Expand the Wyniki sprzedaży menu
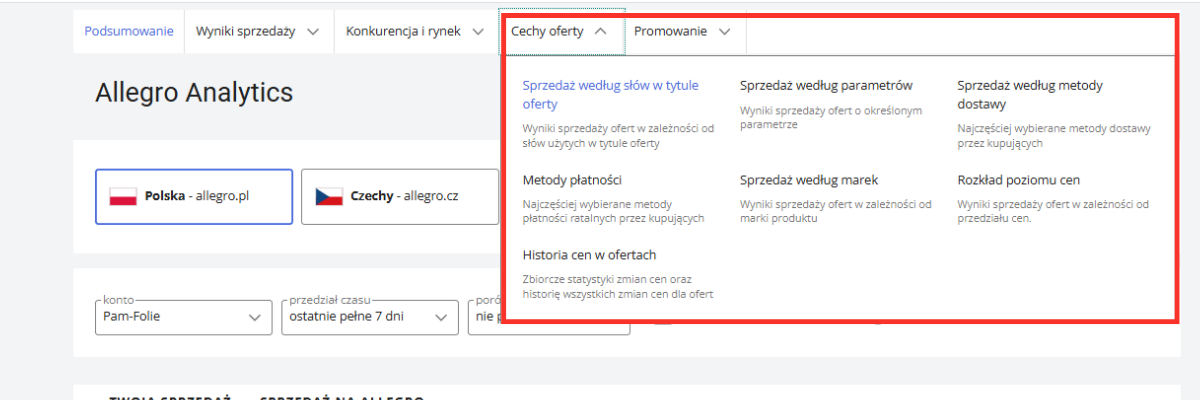 [x=258, y=31]
